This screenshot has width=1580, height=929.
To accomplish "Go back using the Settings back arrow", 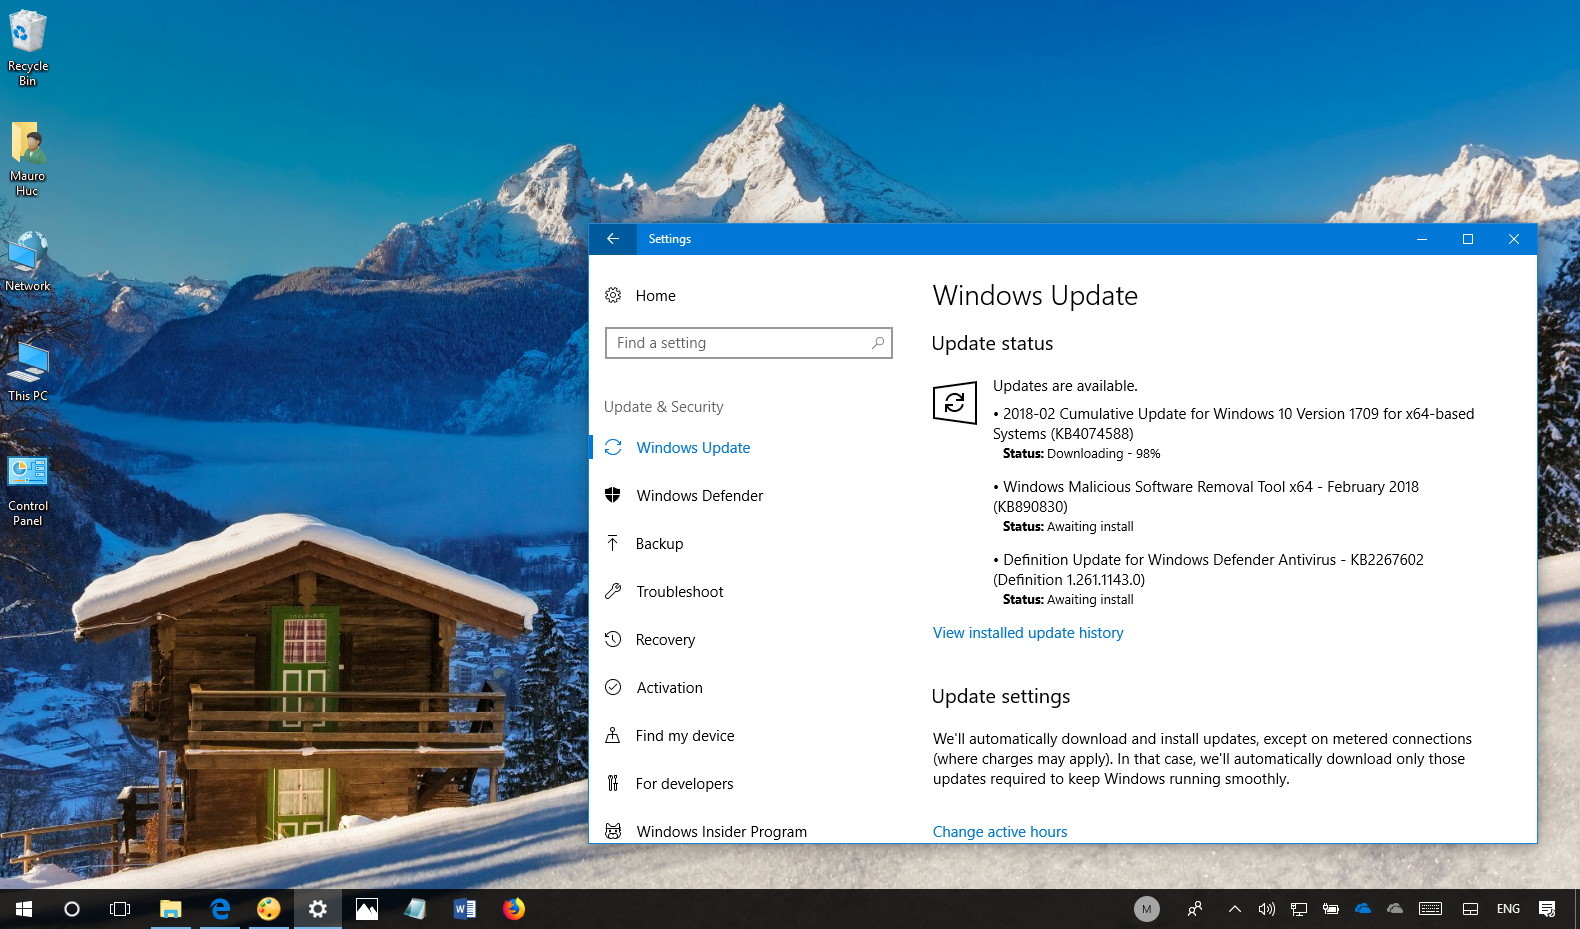I will 613,239.
